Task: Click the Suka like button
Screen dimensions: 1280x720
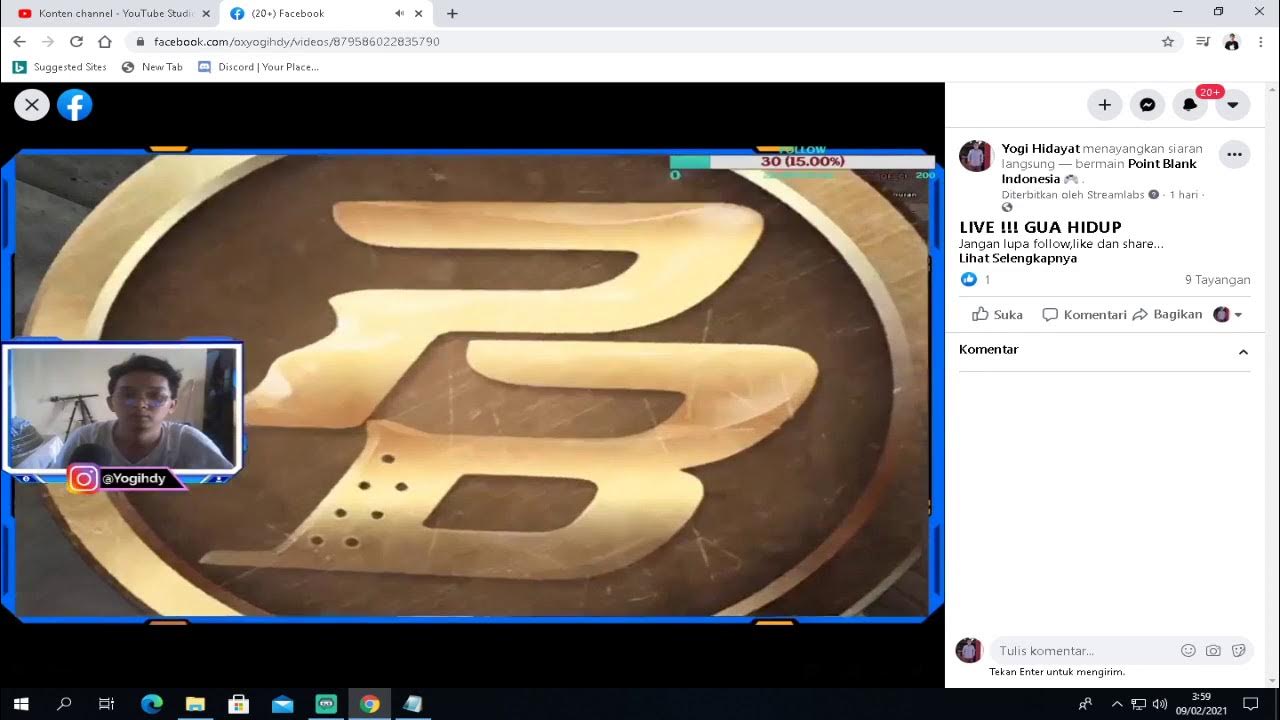Action: [x=998, y=314]
